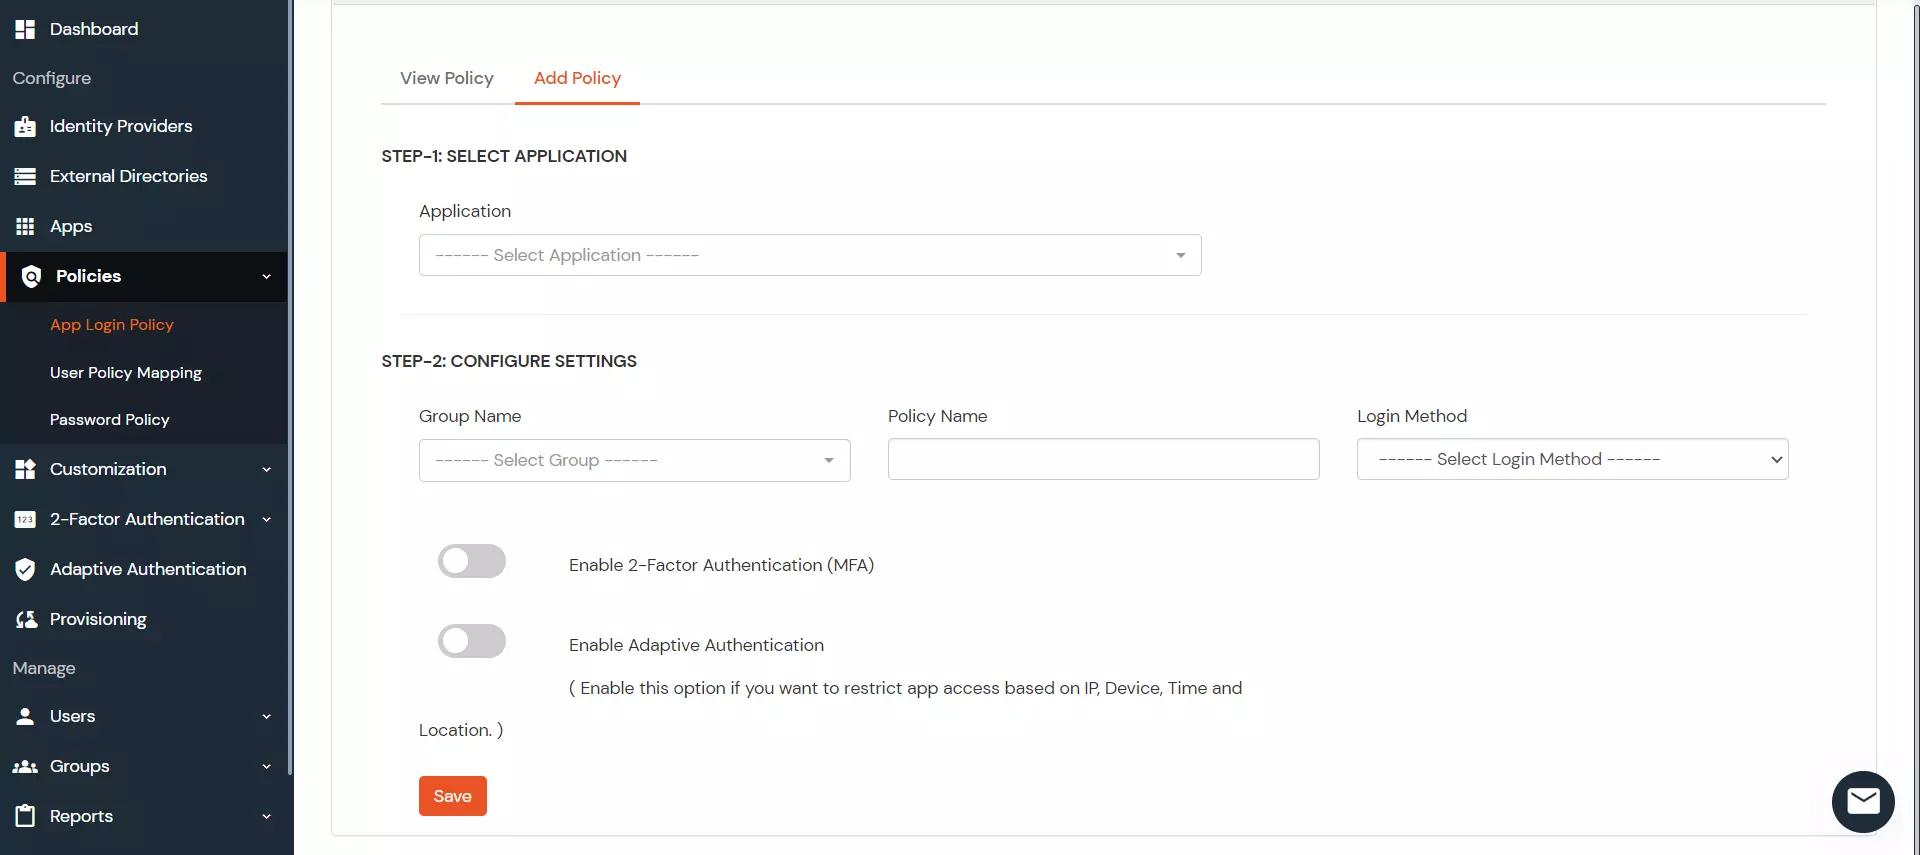
Task: Click the Policies shield icon
Action: (x=31, y=276)
